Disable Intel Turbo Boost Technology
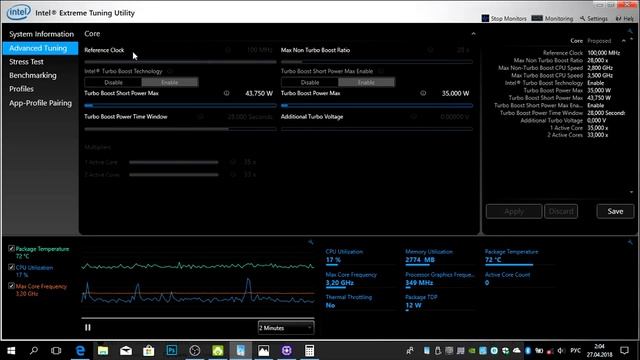The width and height of the screenshot is (640, 360). [x=113, y=82]
